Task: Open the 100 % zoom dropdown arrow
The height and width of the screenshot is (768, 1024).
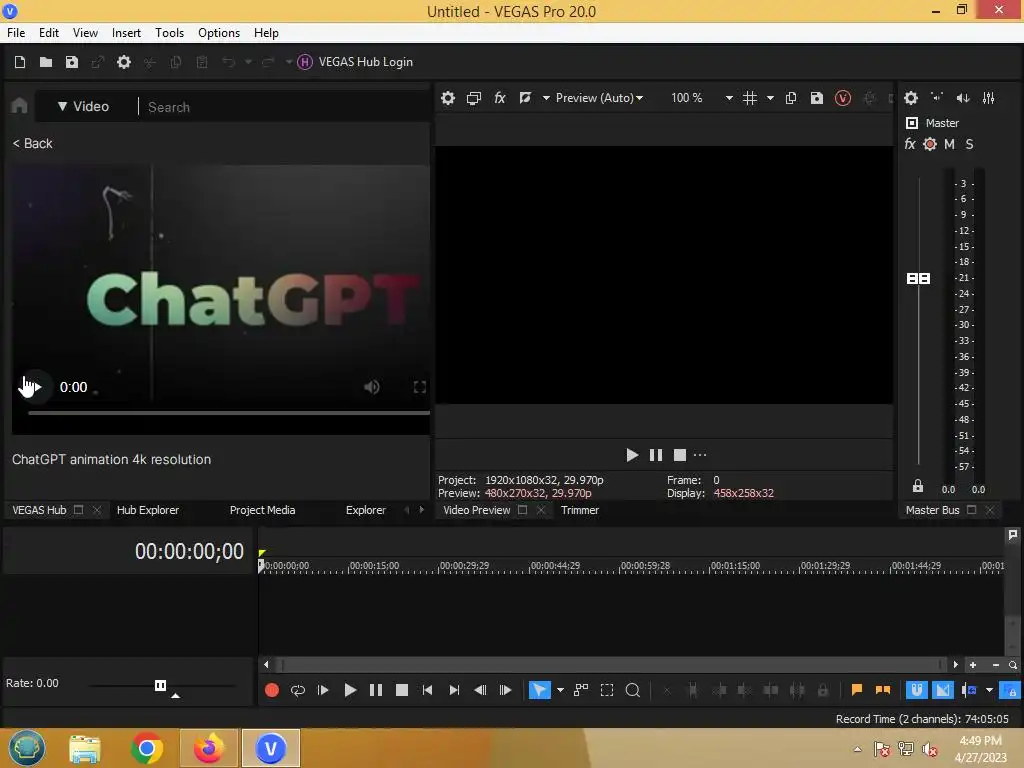Action: click(x=729, y=98)
